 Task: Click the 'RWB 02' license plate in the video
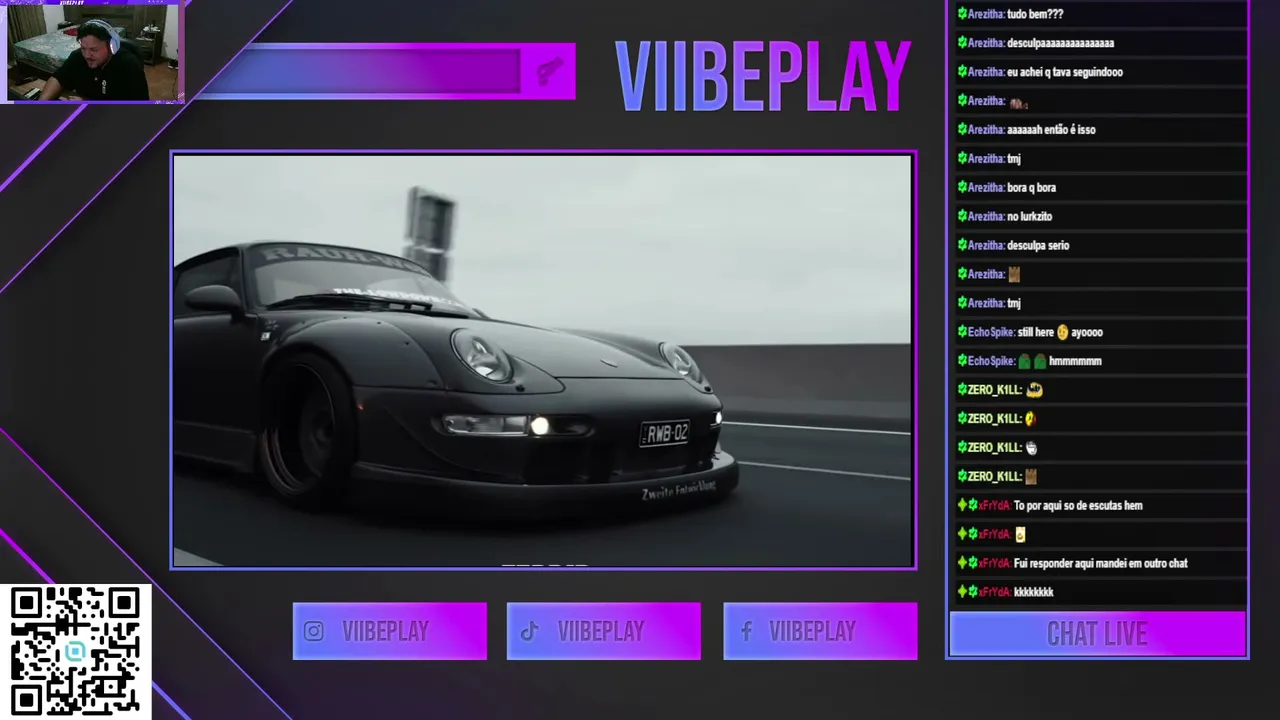[x=665, y=433]
